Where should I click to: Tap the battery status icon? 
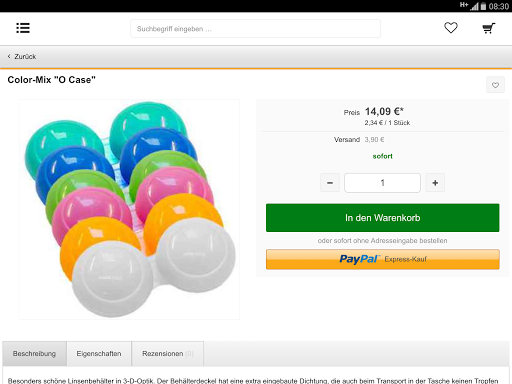pos(483,6)
